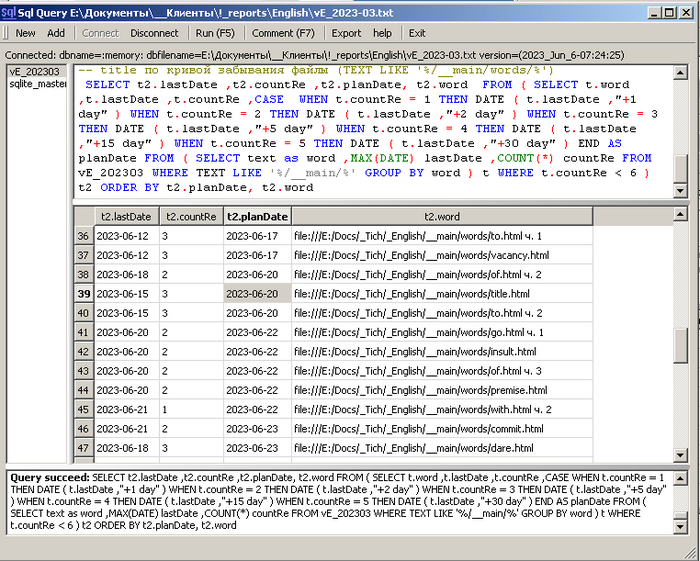Select vE_202303 table in sidebar
700x561 pixels.
point(34,72)
